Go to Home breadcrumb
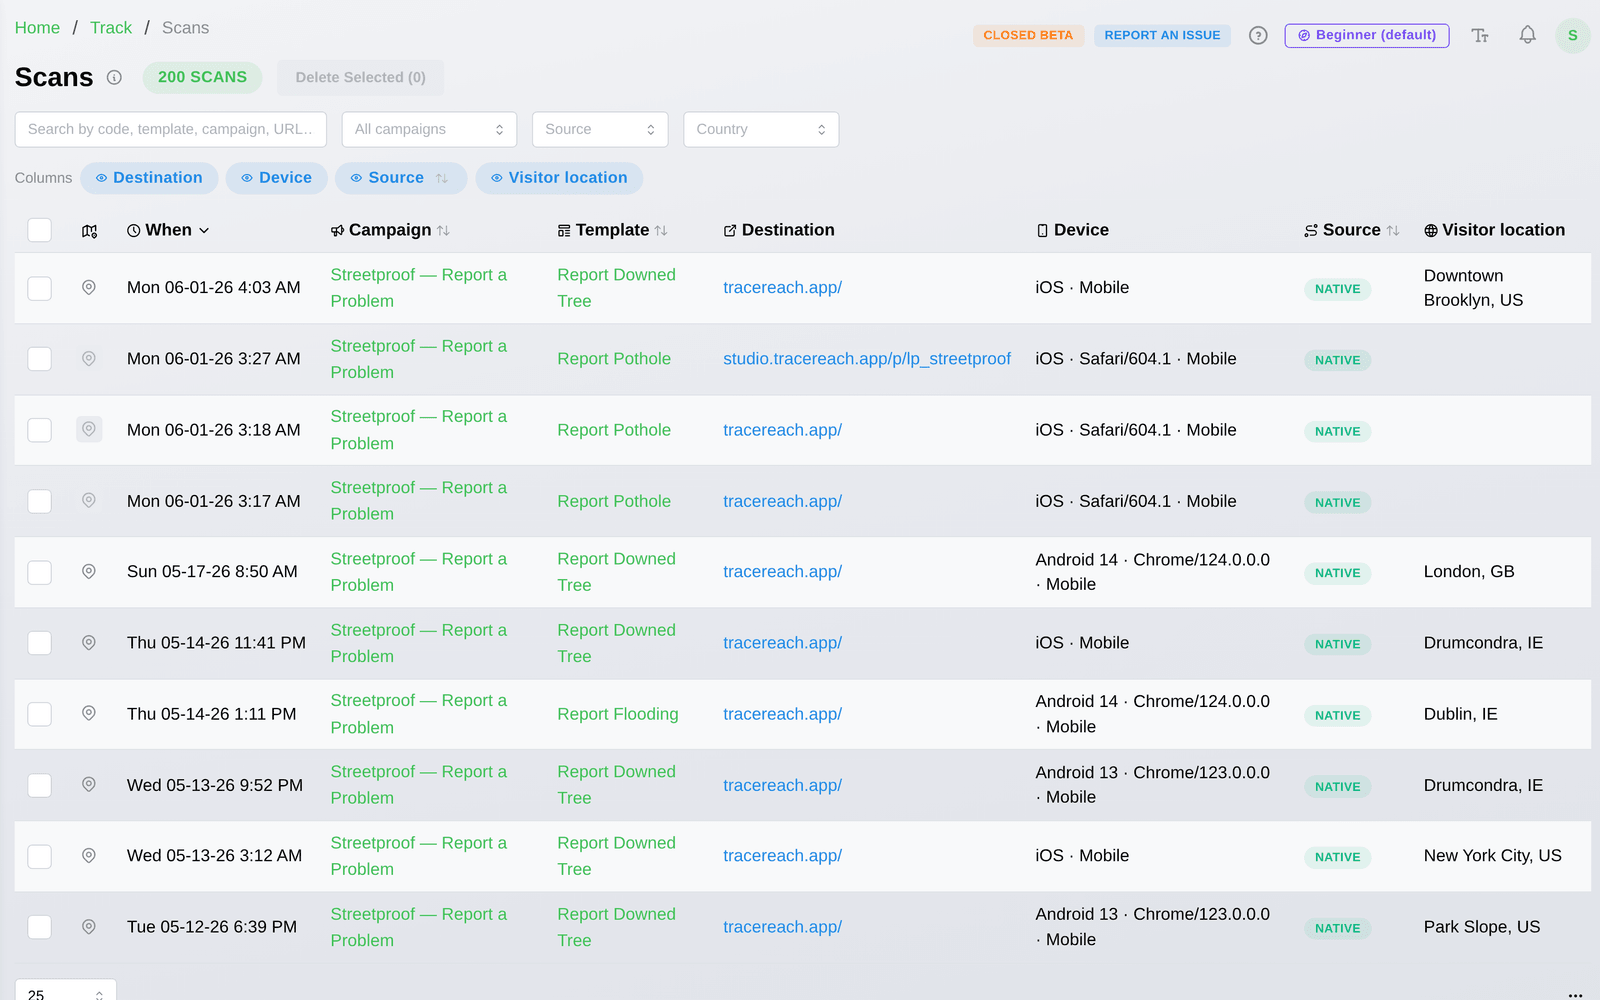This screenshot has width=1600, height=1000. click(x=37, y=28)
